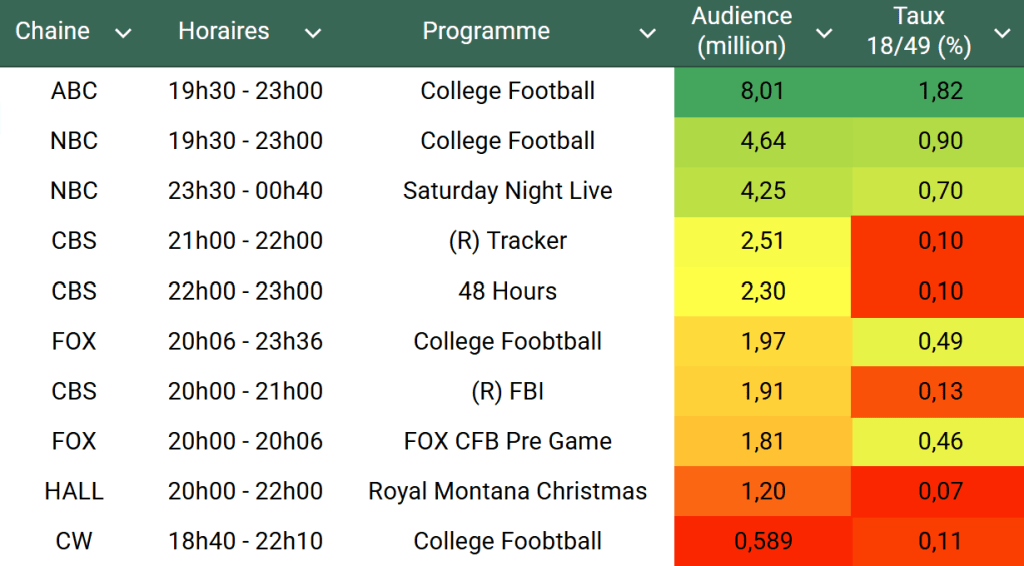Select the Saturday Night Live programme cell
The width and height of the screenshot is (1024, 566).
[507, 191]
